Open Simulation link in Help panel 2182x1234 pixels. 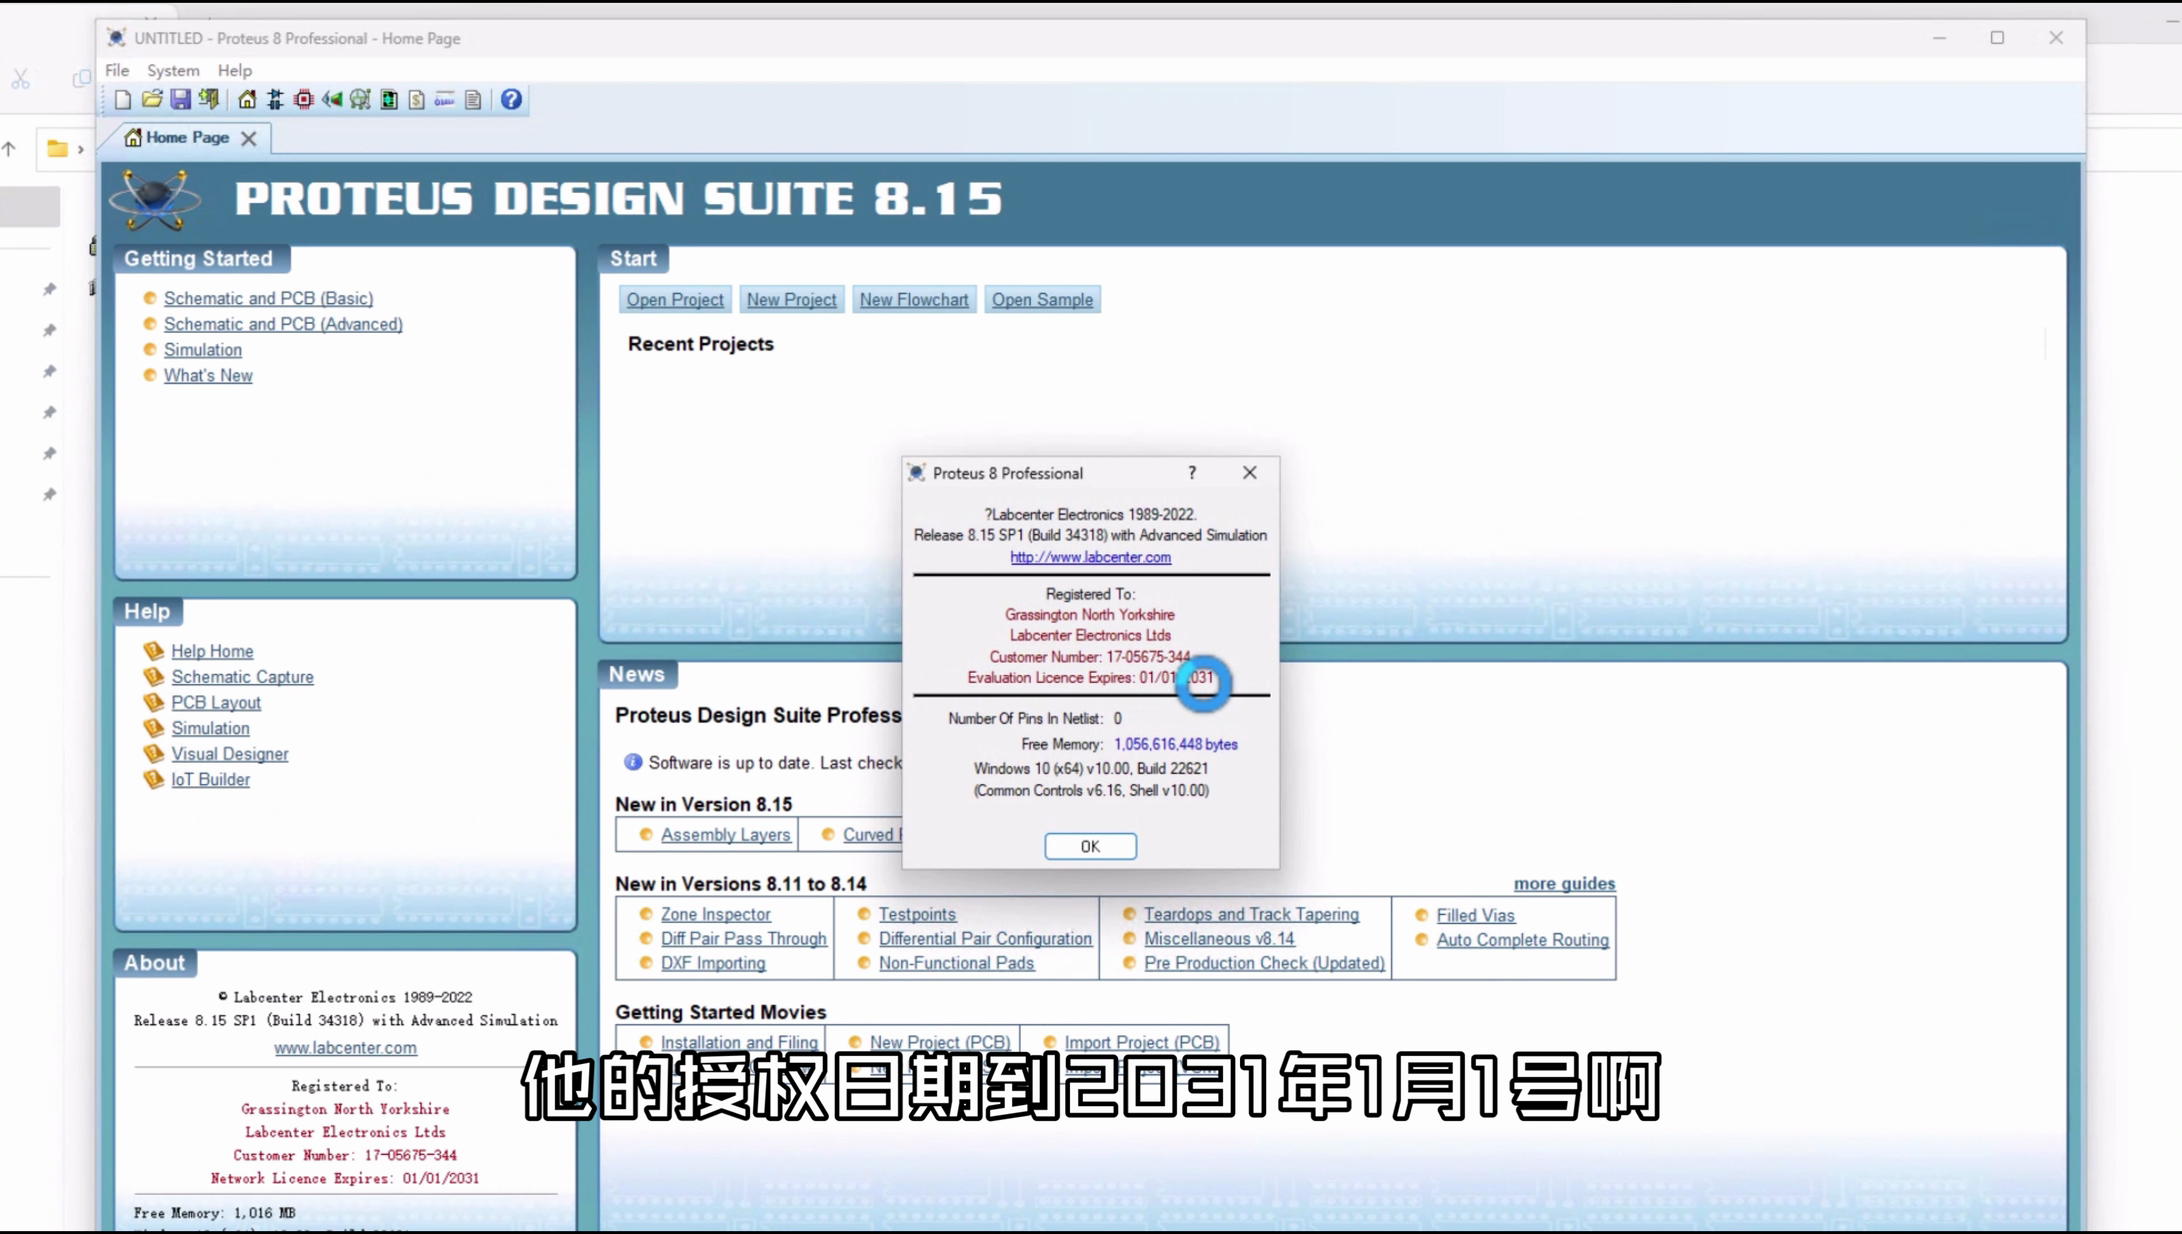click(210, 729)
